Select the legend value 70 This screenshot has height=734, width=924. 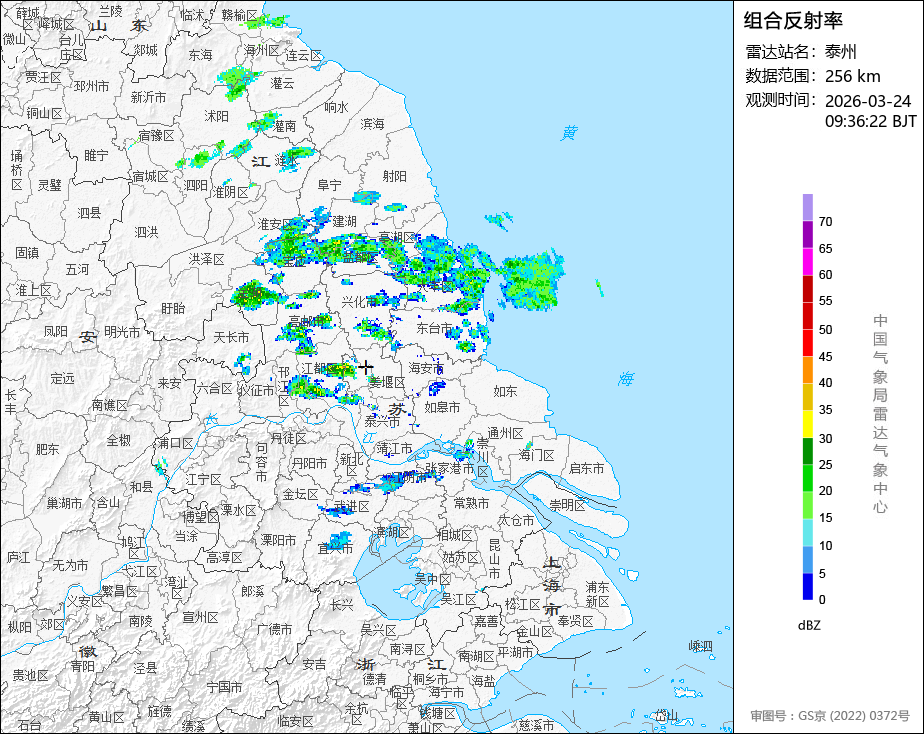coord(825,221)
